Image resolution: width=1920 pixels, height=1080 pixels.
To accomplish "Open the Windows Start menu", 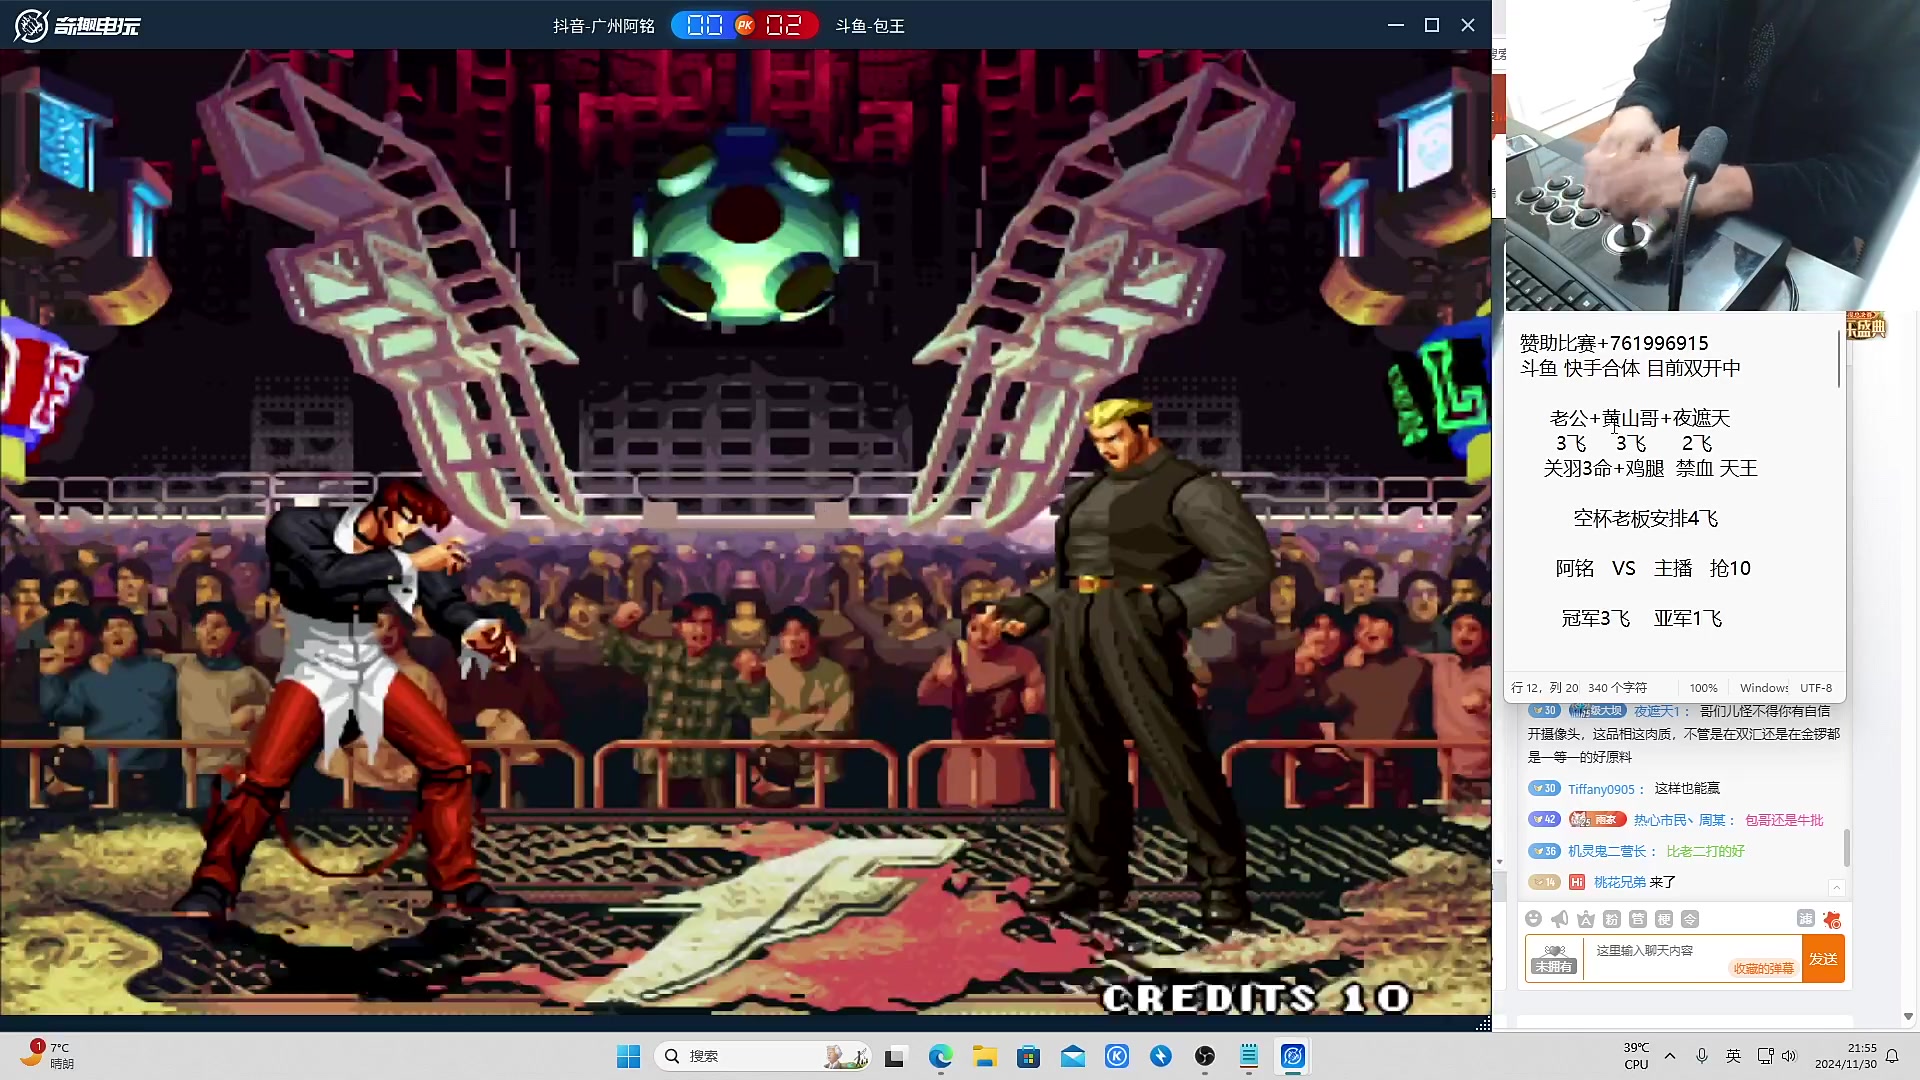I will [x=629, y=1056].
